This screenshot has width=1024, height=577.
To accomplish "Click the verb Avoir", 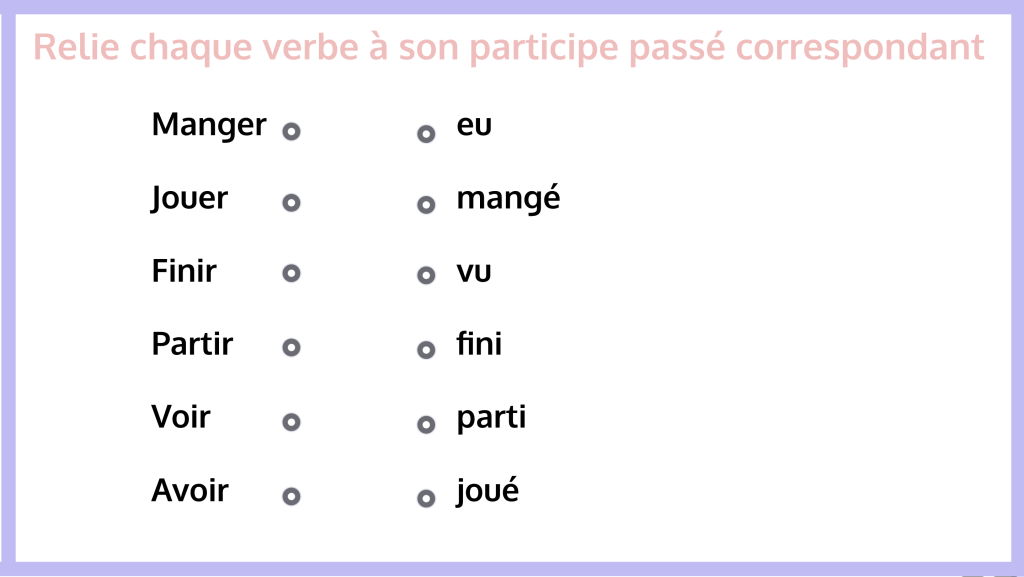I will tap(190, 491).
